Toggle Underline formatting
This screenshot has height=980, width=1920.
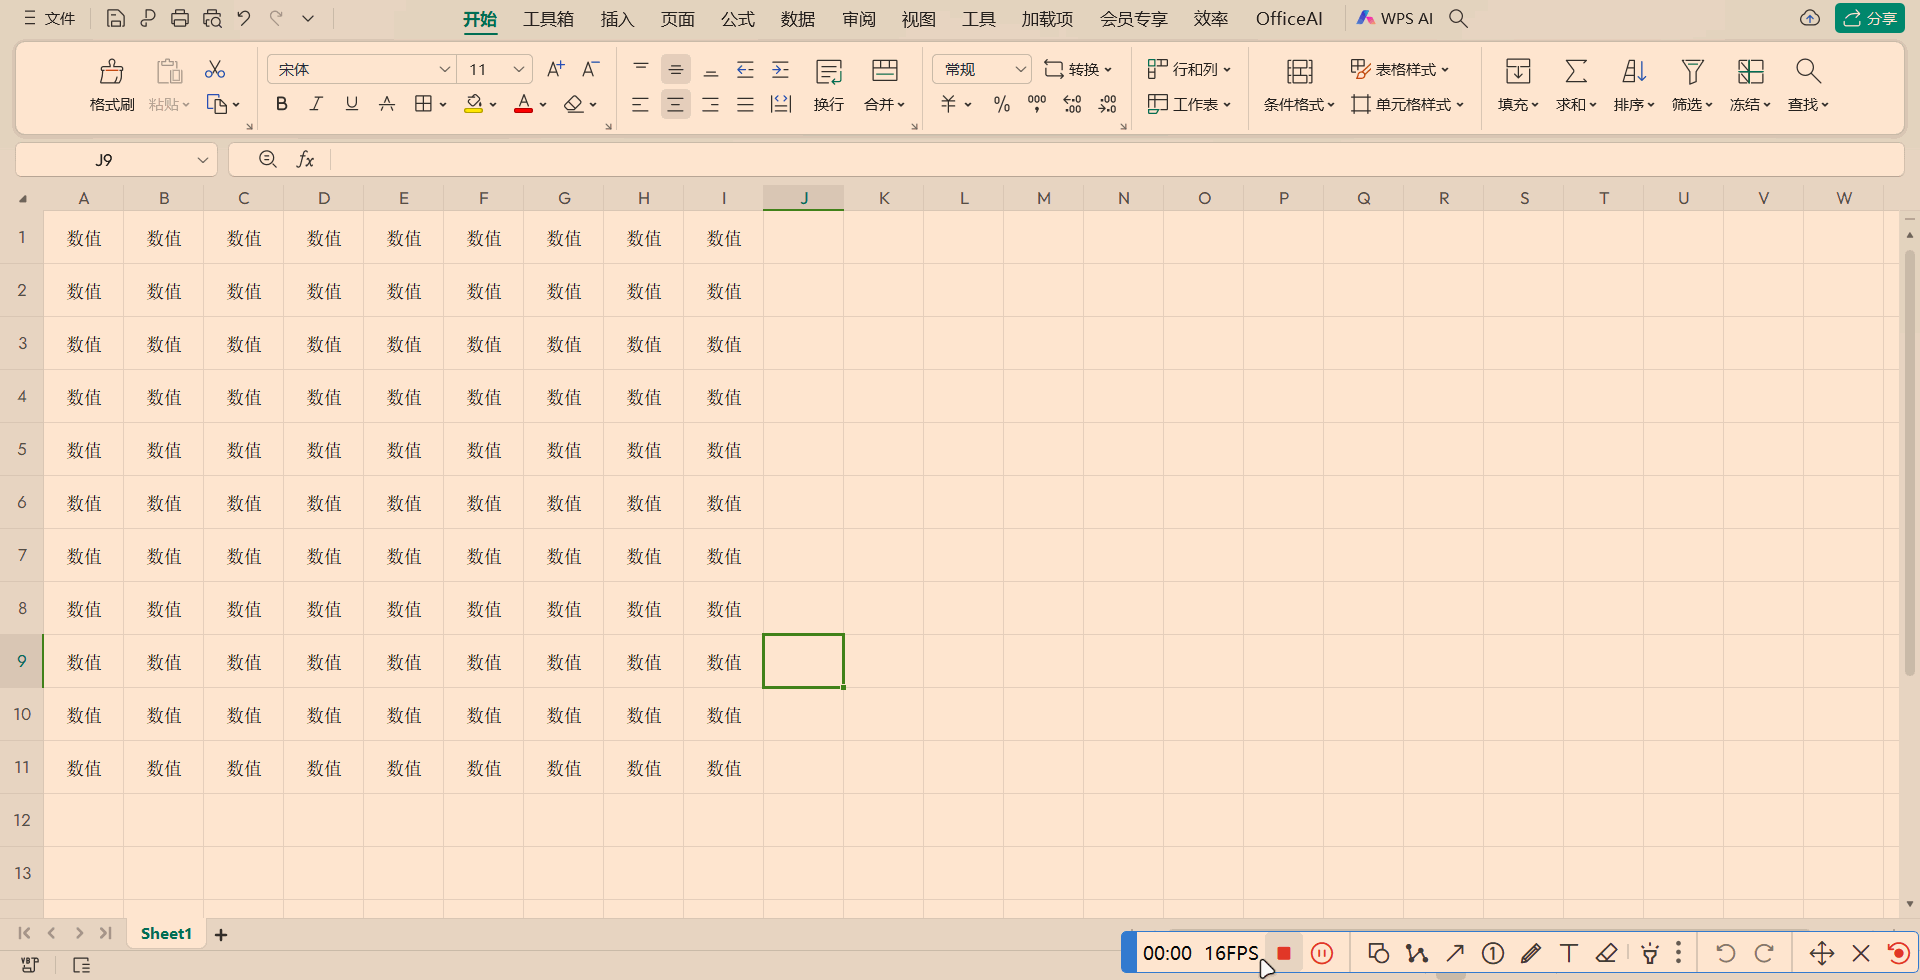351,104
